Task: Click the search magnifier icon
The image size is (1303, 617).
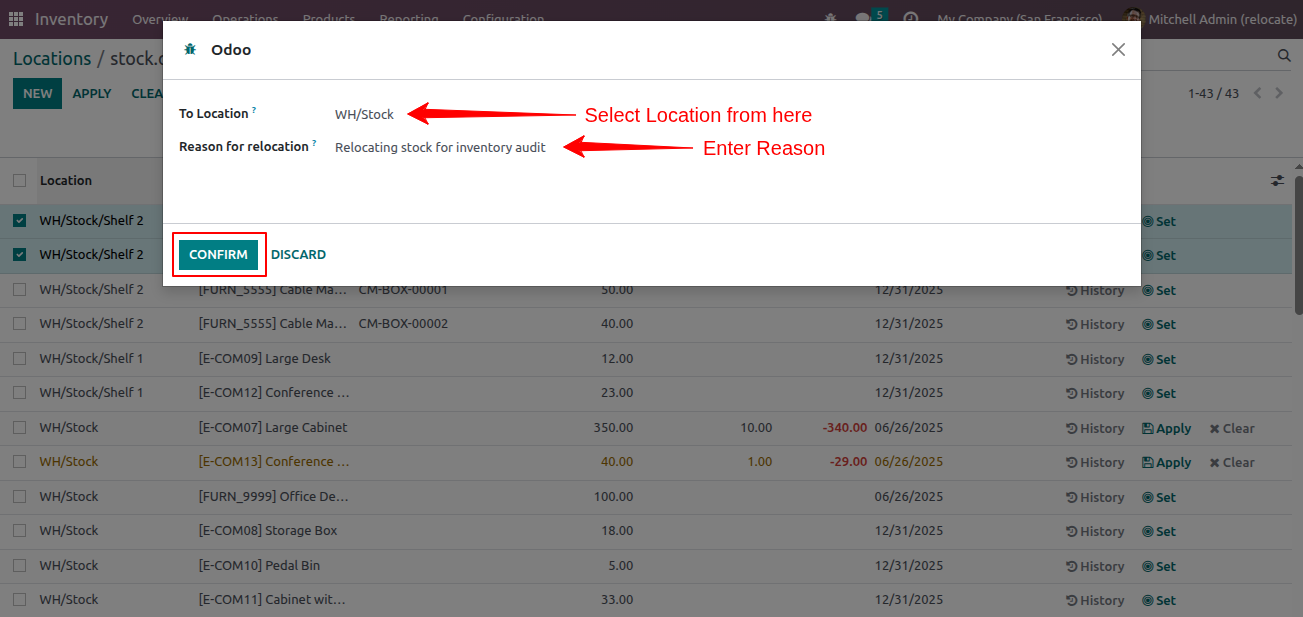Action: [x=1284, y=56]
